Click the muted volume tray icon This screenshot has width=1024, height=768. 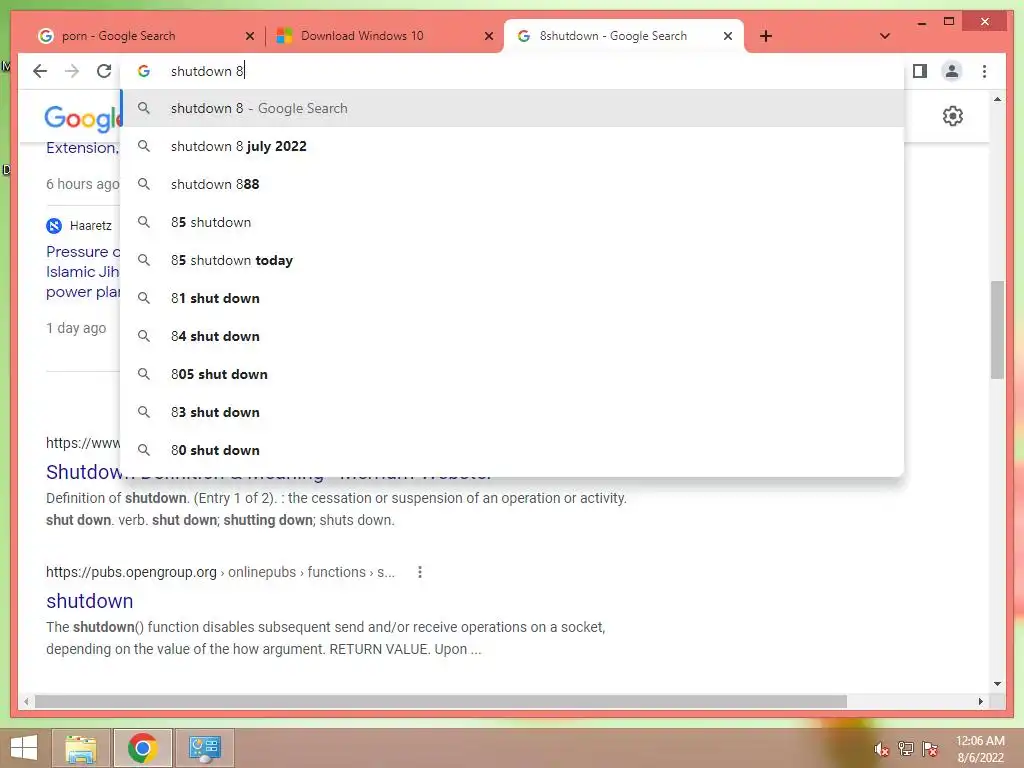(881, 749)
